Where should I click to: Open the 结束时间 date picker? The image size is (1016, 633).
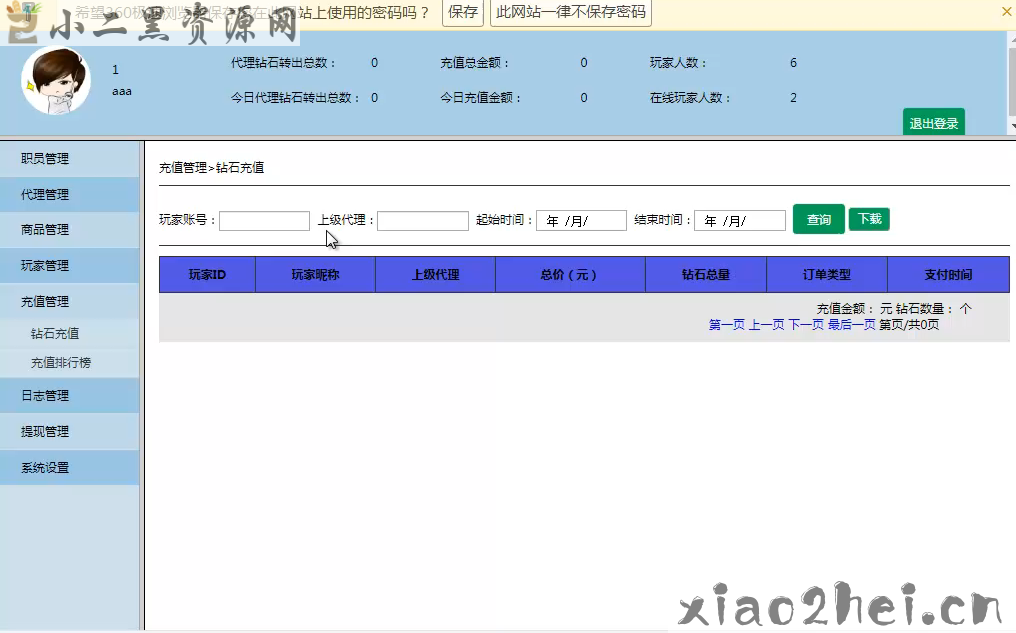click(x=740, y=221)
